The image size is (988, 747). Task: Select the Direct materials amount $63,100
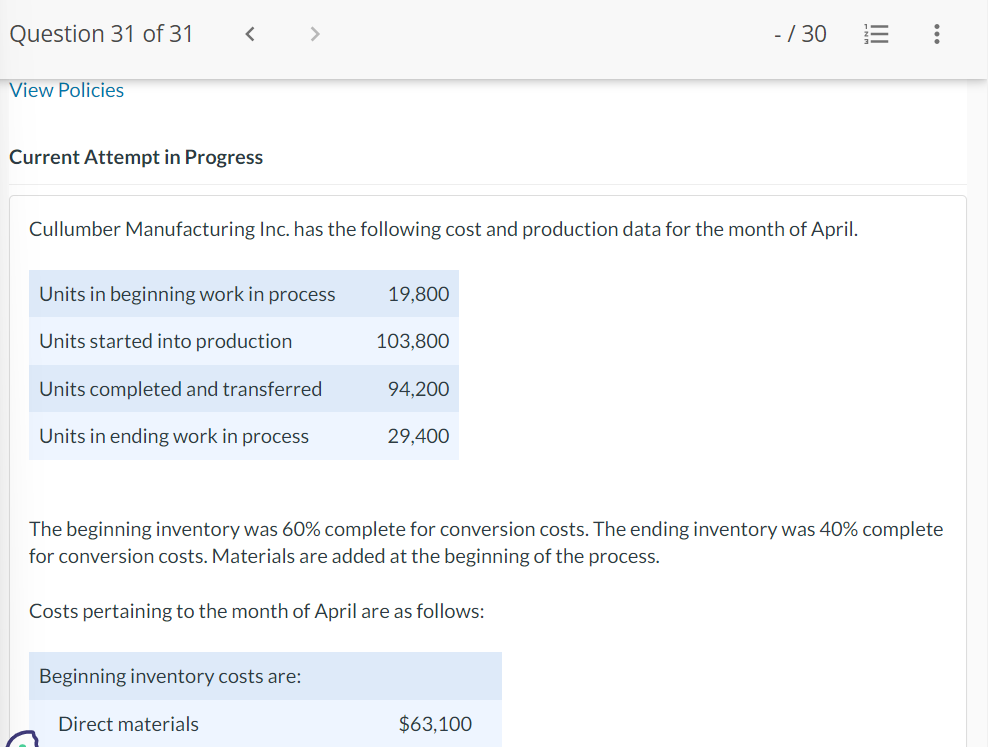coord(435,724)
